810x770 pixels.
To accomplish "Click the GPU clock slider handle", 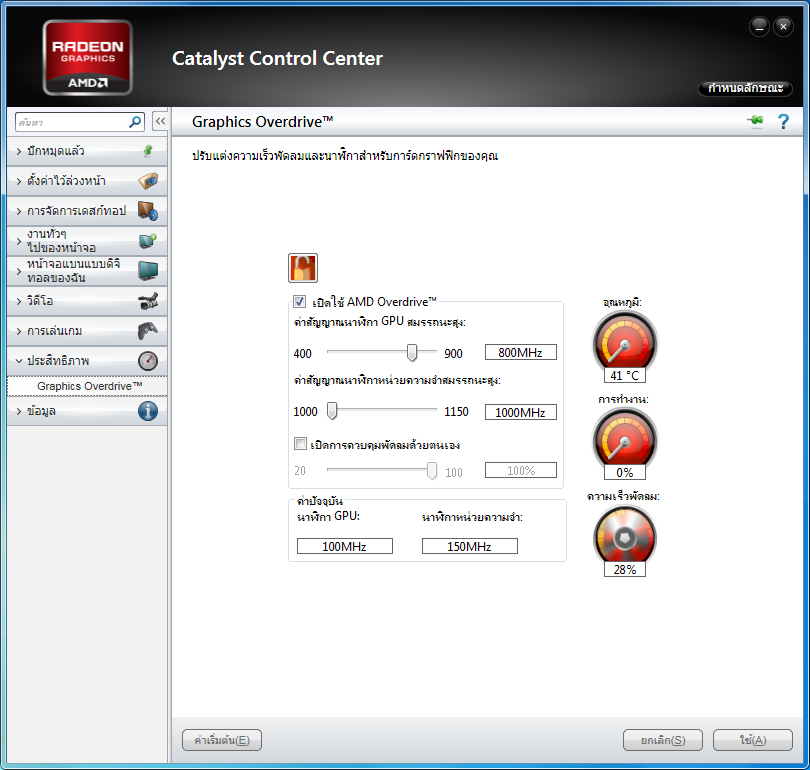I will [x=412, y=353].
